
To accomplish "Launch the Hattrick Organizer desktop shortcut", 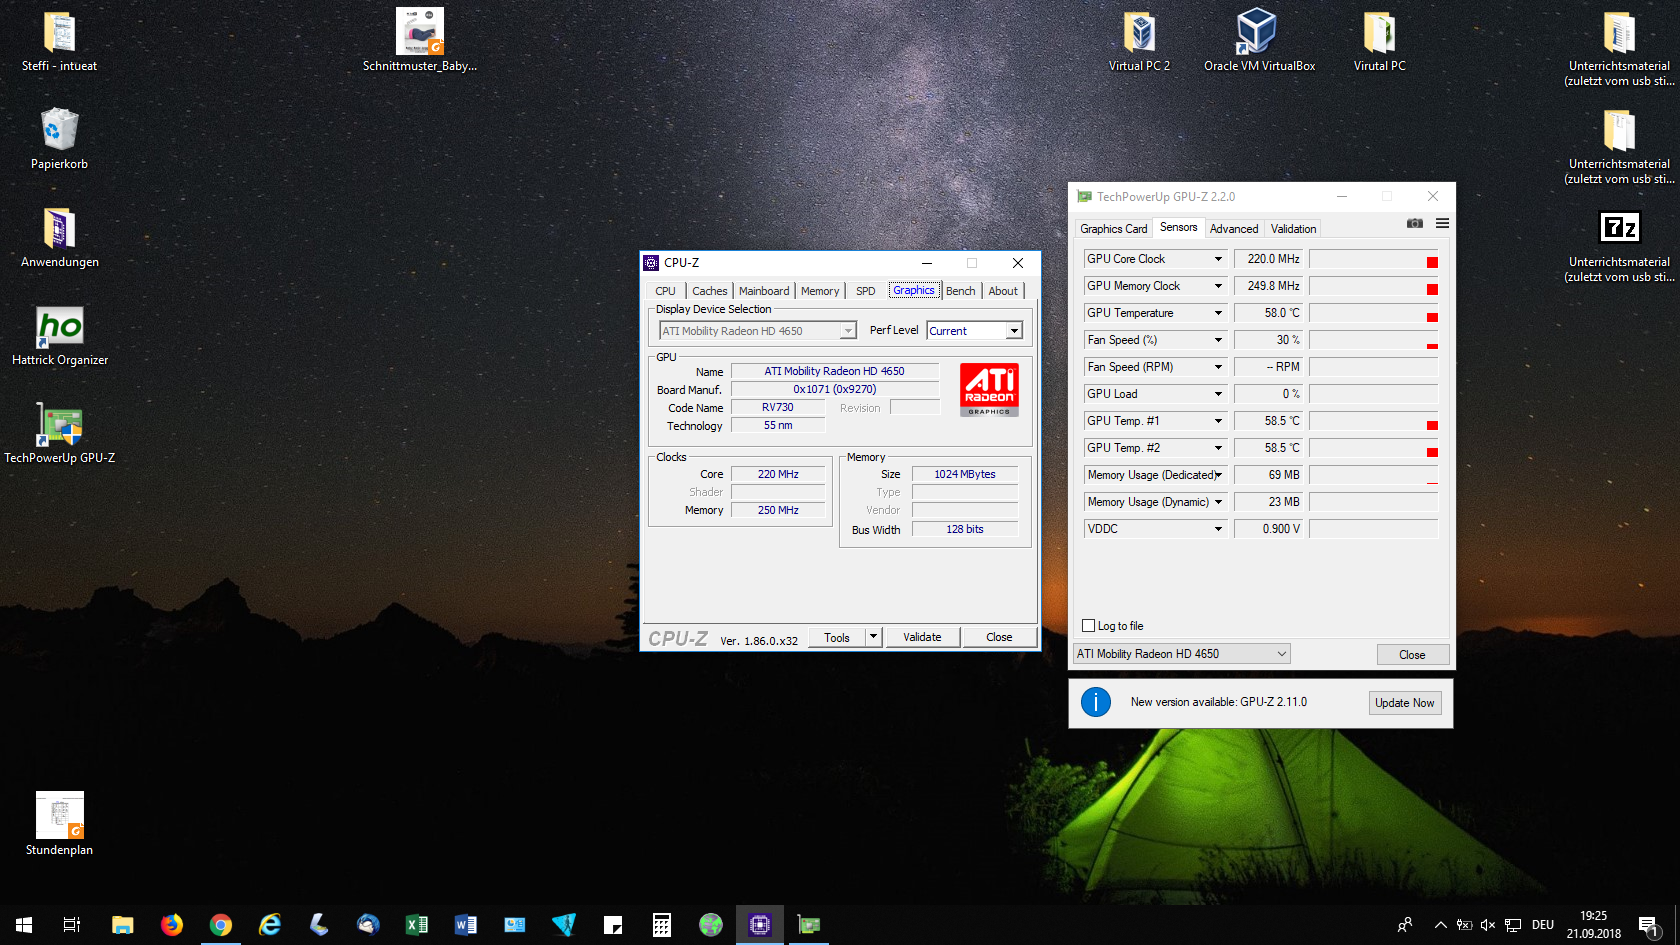I will click(59, 335).
